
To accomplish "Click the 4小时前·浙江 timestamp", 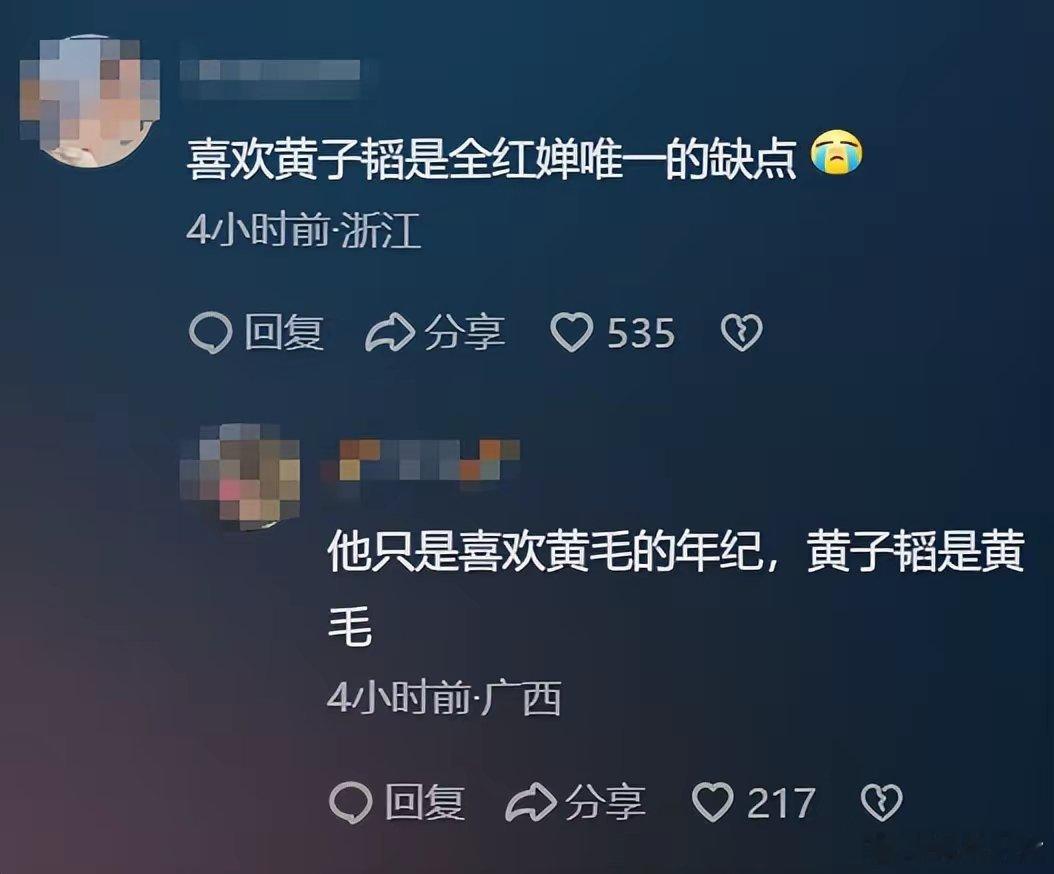I will 304,231.
